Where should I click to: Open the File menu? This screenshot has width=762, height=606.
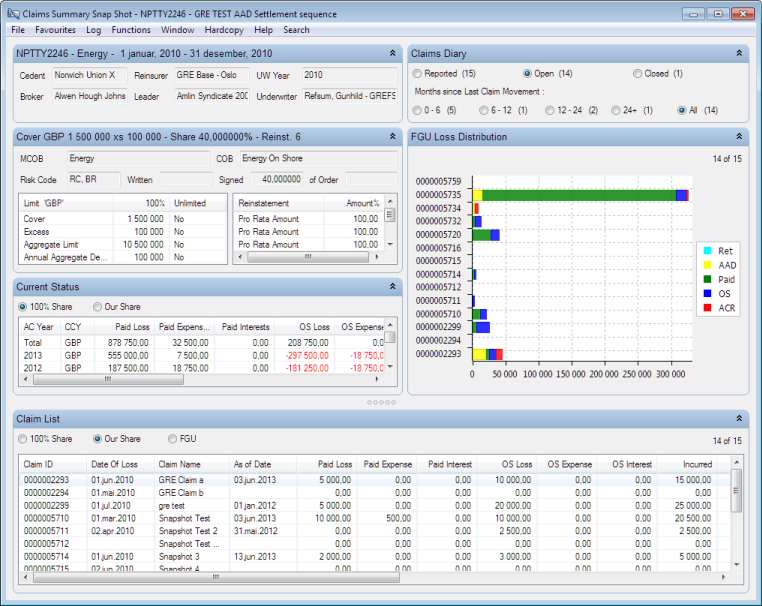point(18,30)
